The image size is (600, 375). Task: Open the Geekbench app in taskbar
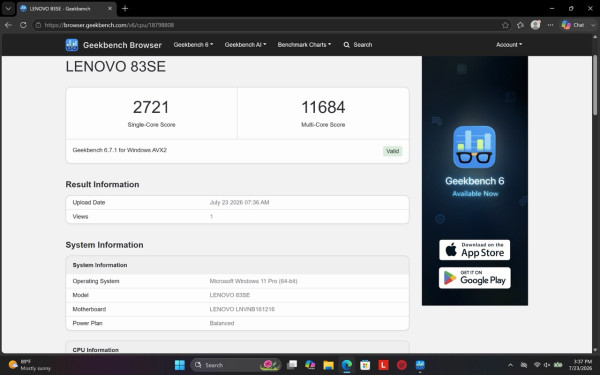pyautogui.click(x=420, y=365)
